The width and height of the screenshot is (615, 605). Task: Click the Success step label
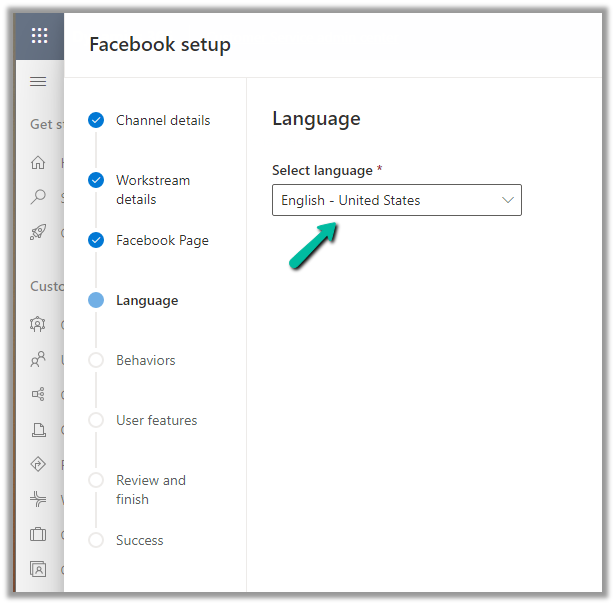click(139, 540)
